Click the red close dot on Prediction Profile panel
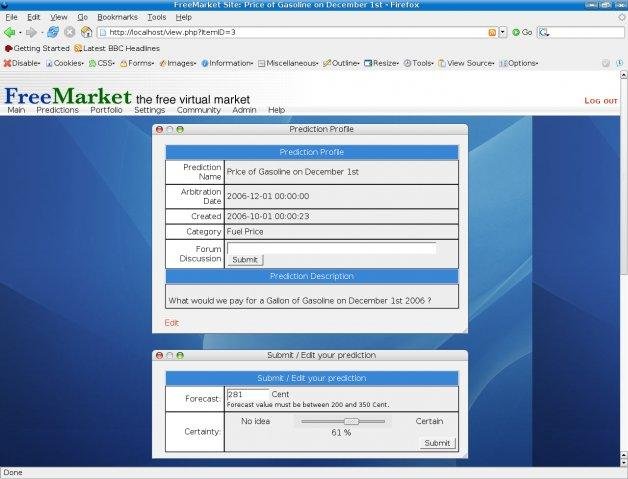The width and height of the screenshot is (628, 479). (x=159, y=129)
